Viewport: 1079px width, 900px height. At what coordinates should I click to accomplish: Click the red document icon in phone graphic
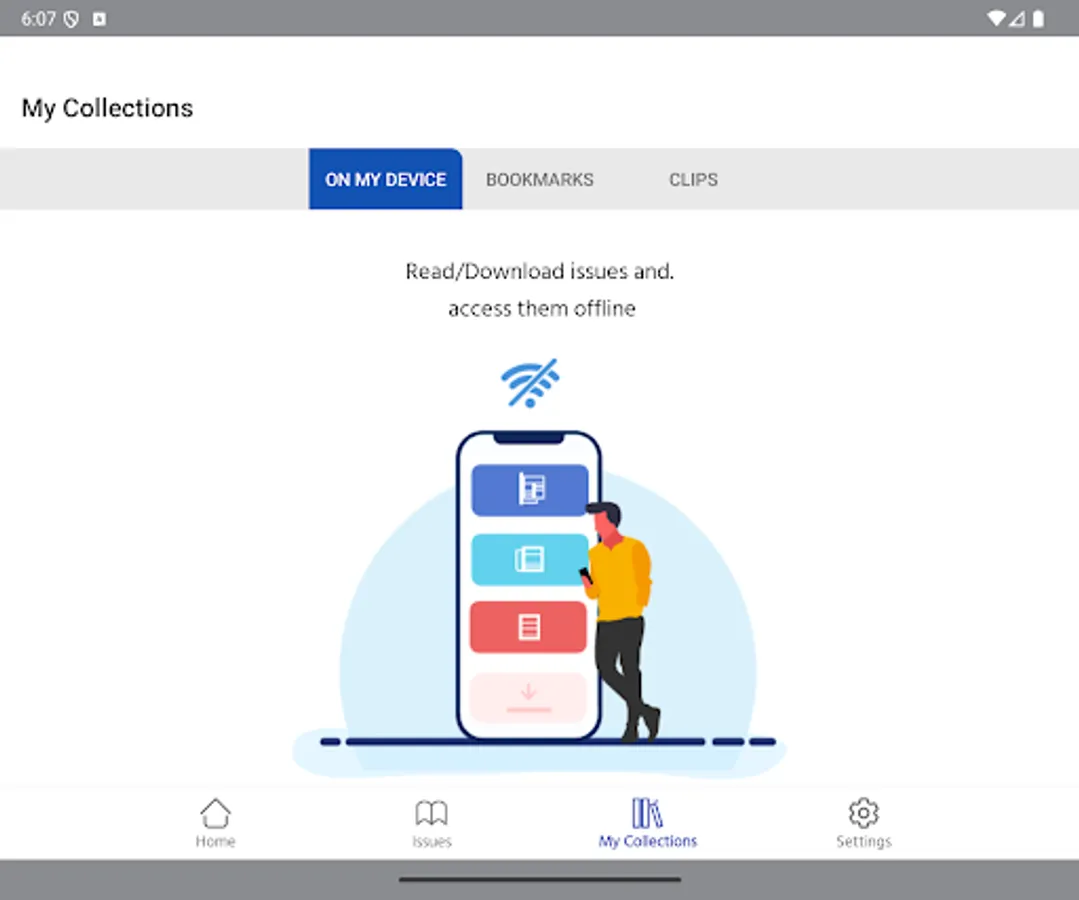[x=528, y=626]
